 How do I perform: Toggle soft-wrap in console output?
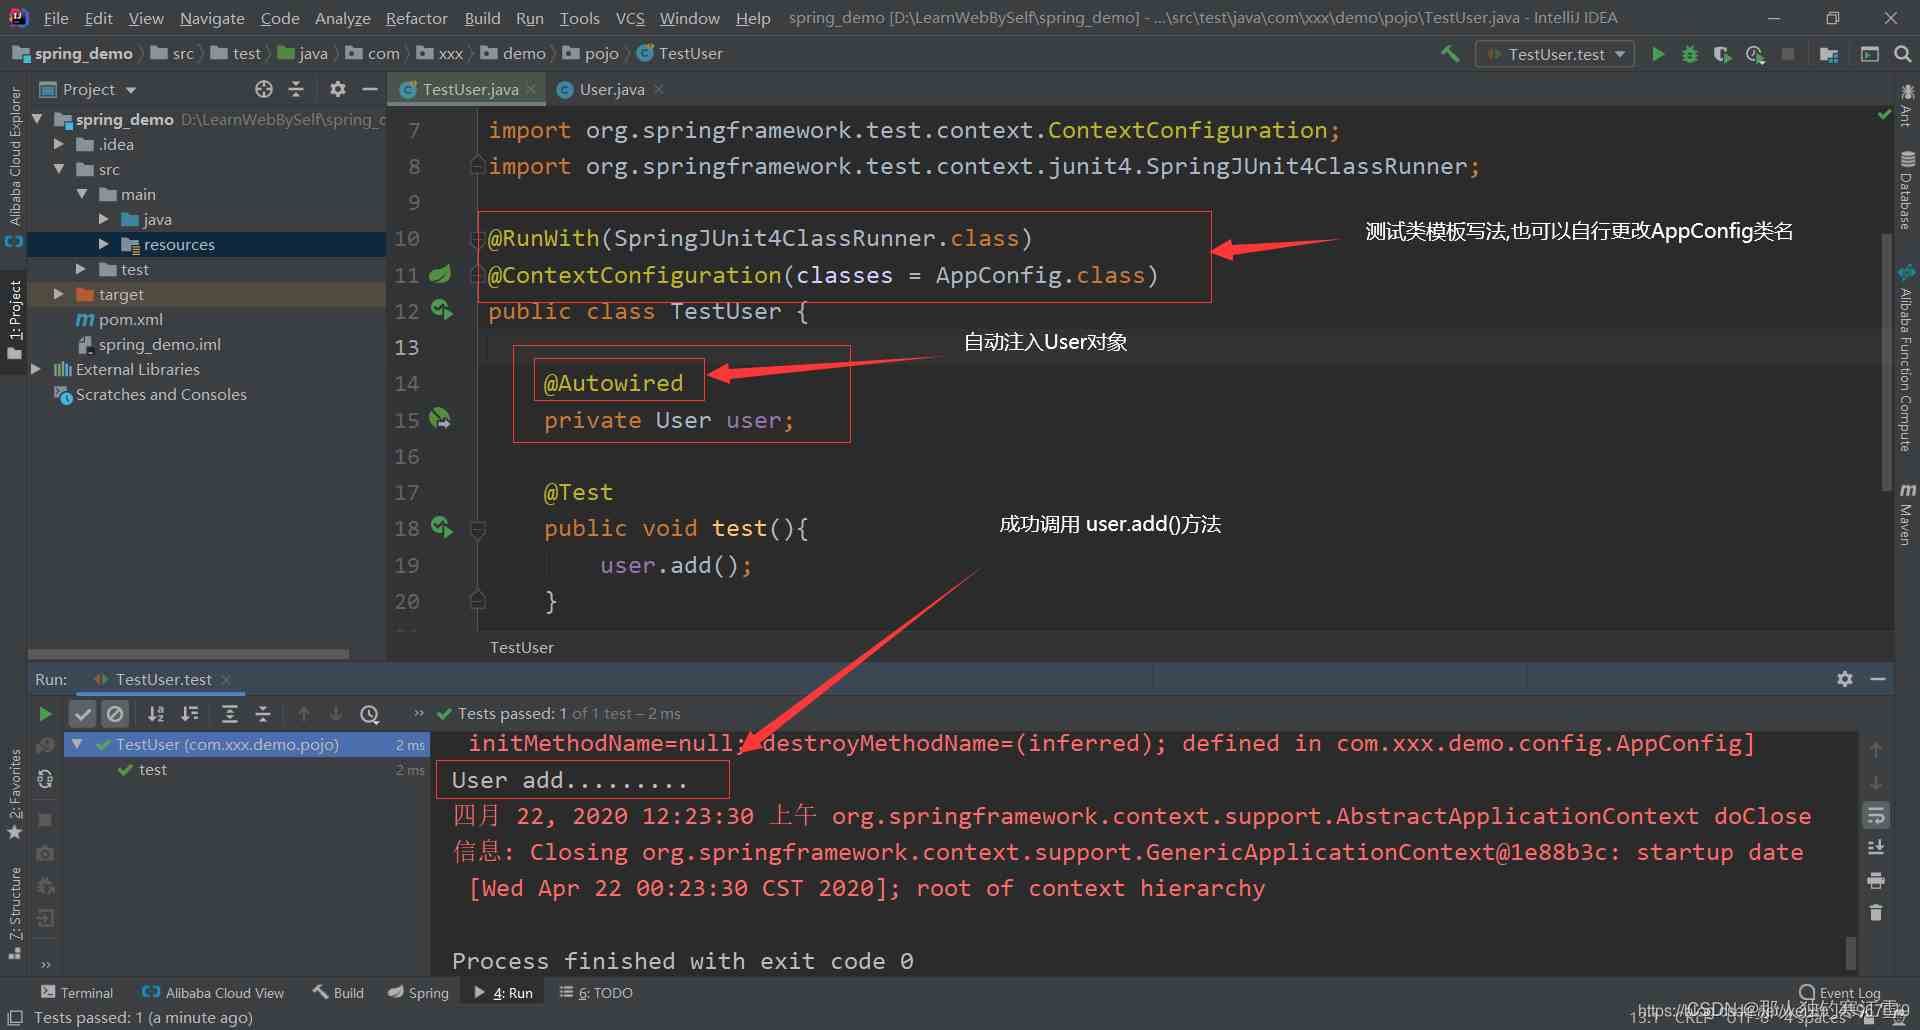[x=1876, y=816]
